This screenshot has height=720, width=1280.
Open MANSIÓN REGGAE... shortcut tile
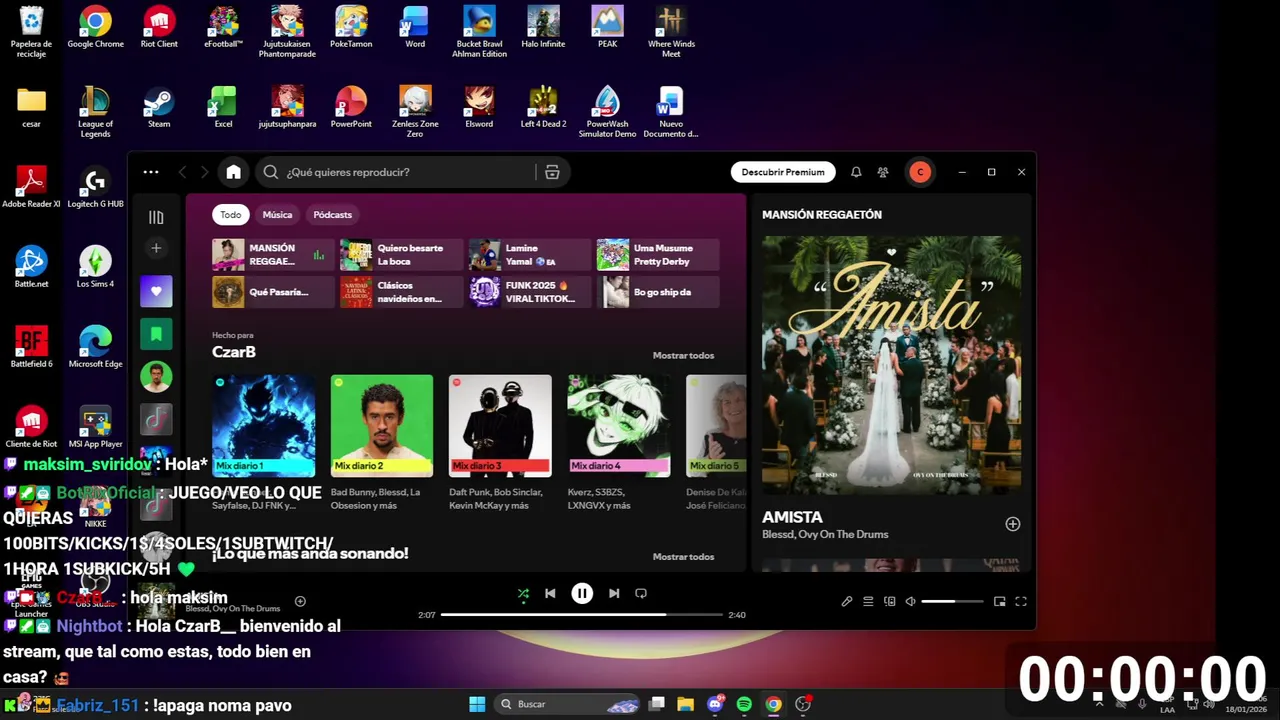tap(273, 255)
